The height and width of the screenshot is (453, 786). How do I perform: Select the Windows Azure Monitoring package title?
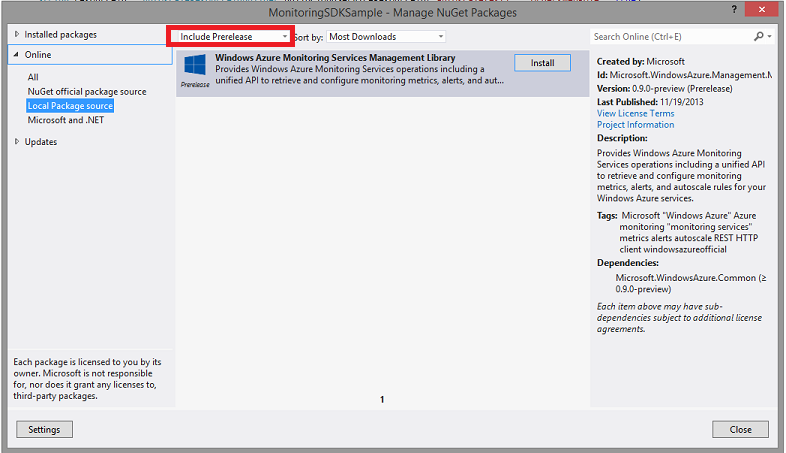335,58
